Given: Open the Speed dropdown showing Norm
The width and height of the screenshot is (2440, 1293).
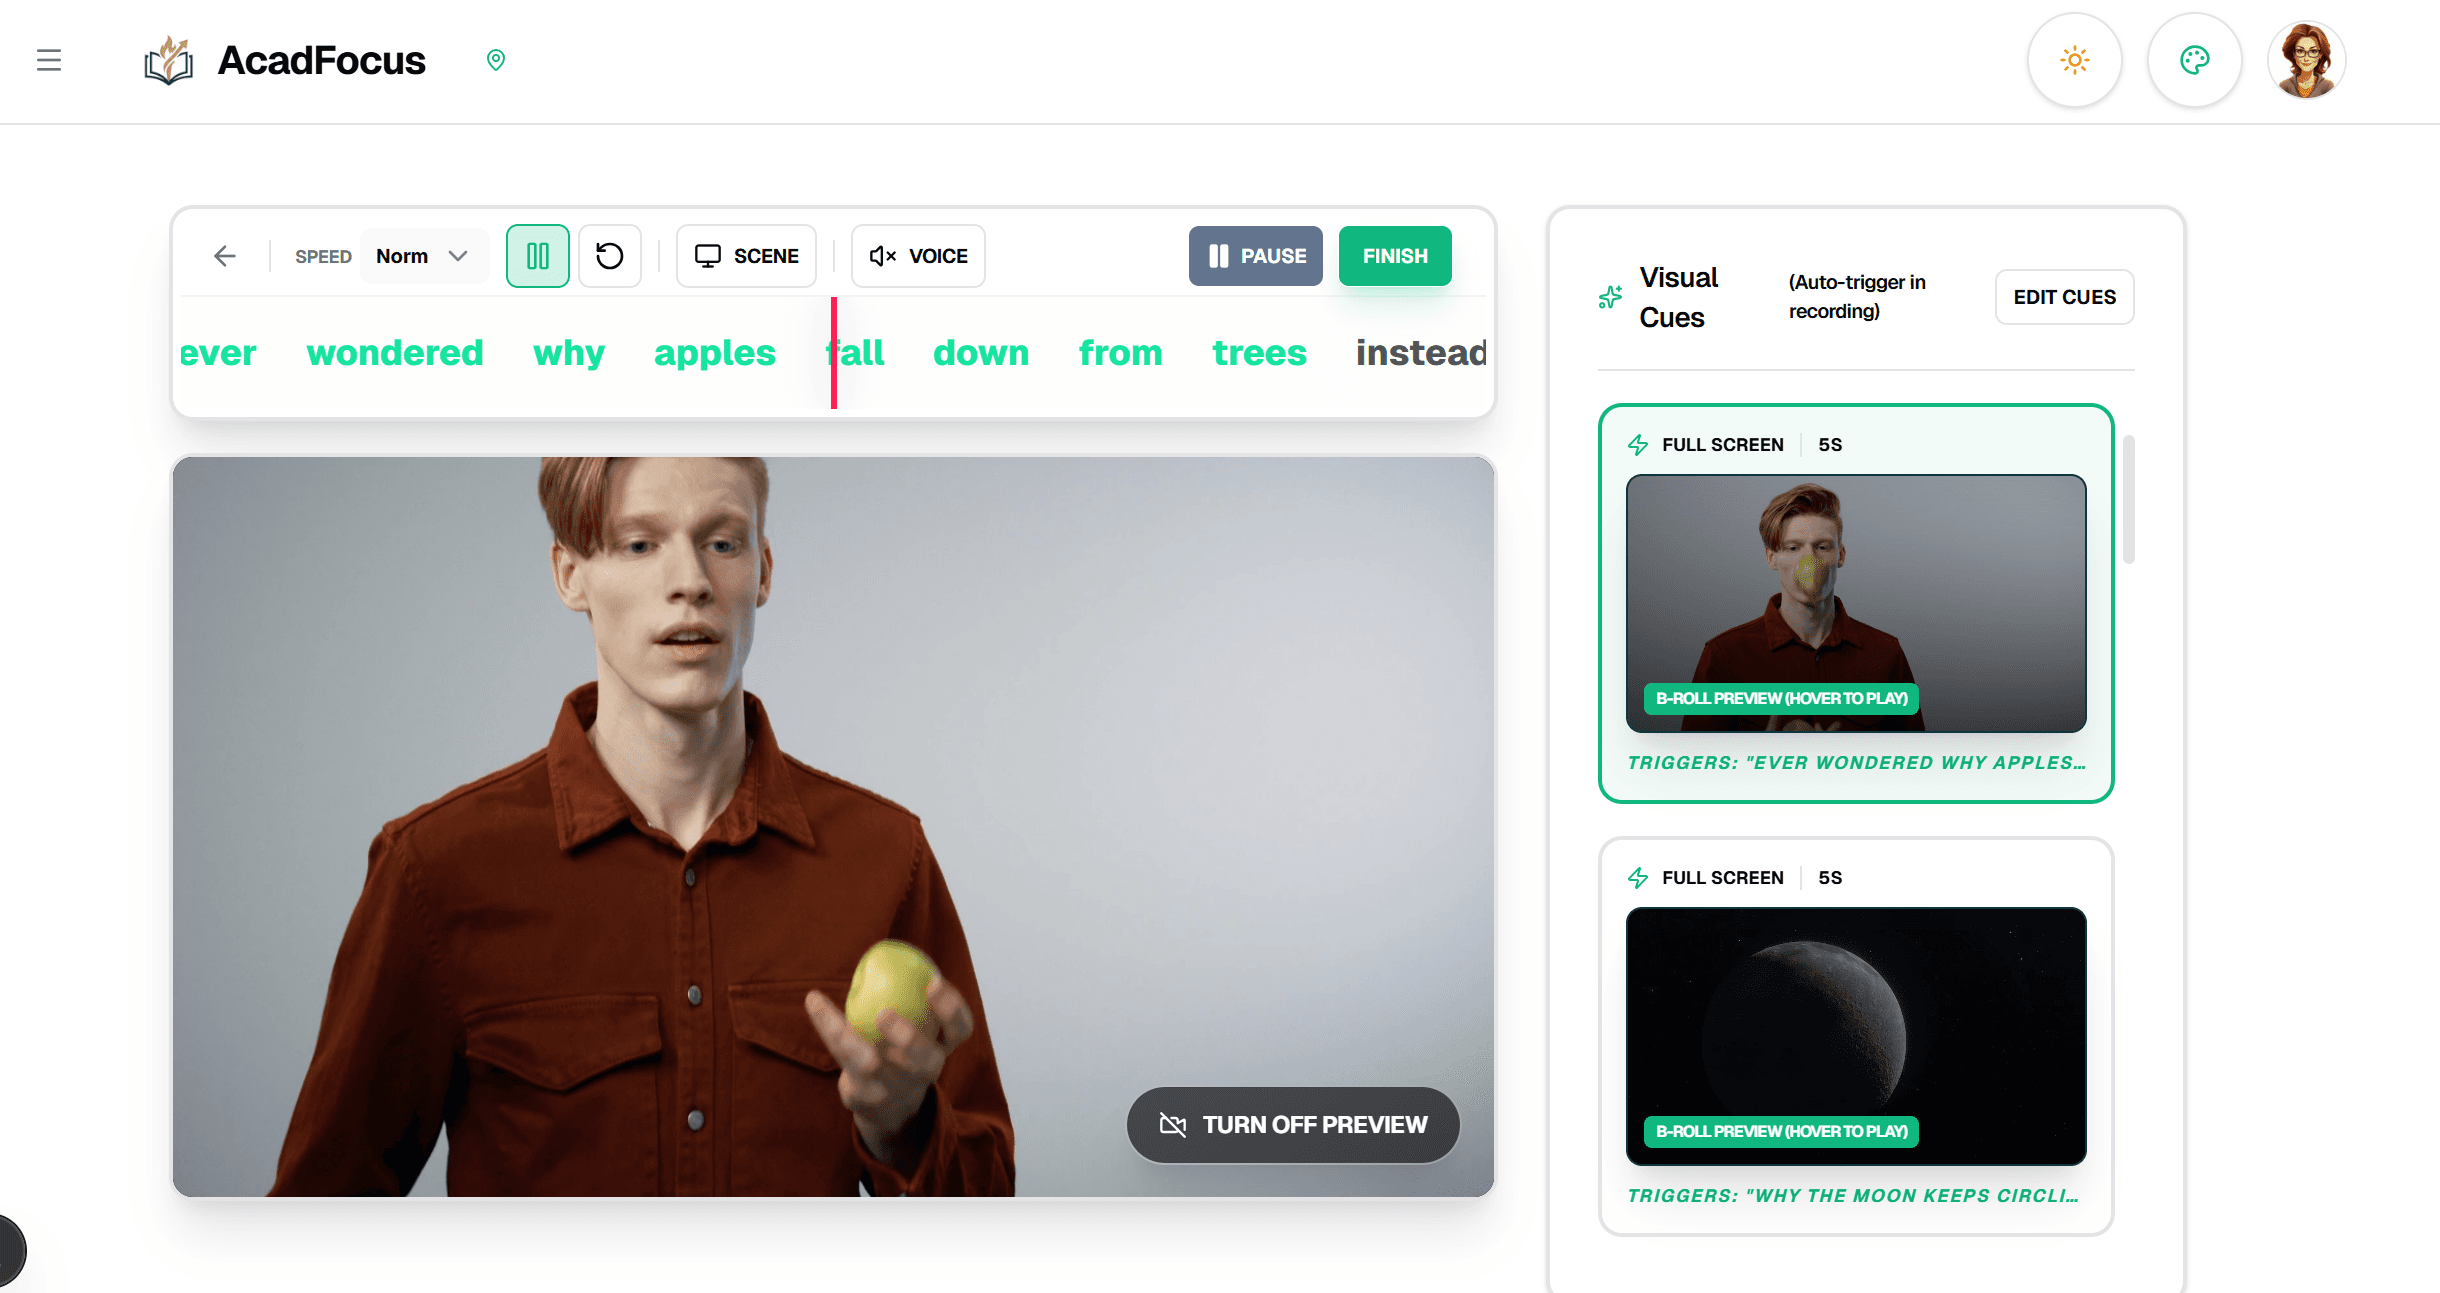Looking at the screenshot, I should pyautogui.click(x=423, y=256).
